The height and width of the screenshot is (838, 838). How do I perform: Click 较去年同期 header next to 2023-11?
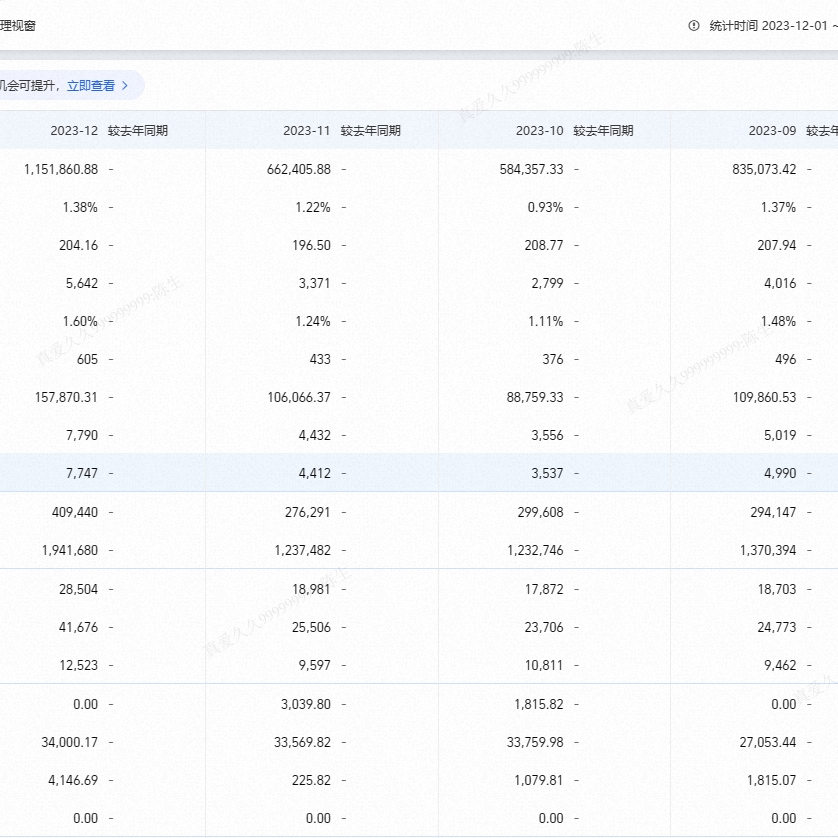371,131
